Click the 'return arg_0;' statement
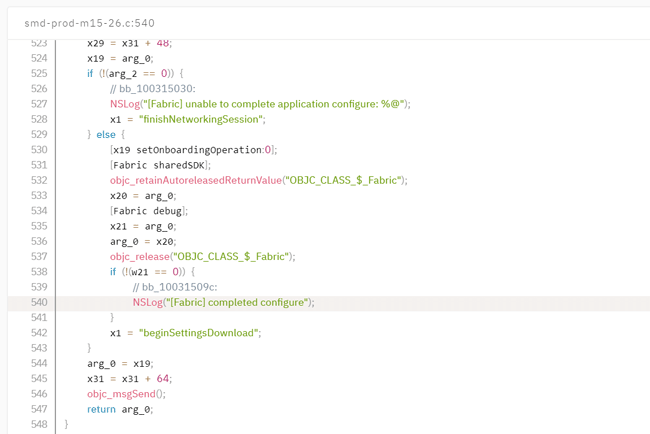 click(x=120, y=410)
